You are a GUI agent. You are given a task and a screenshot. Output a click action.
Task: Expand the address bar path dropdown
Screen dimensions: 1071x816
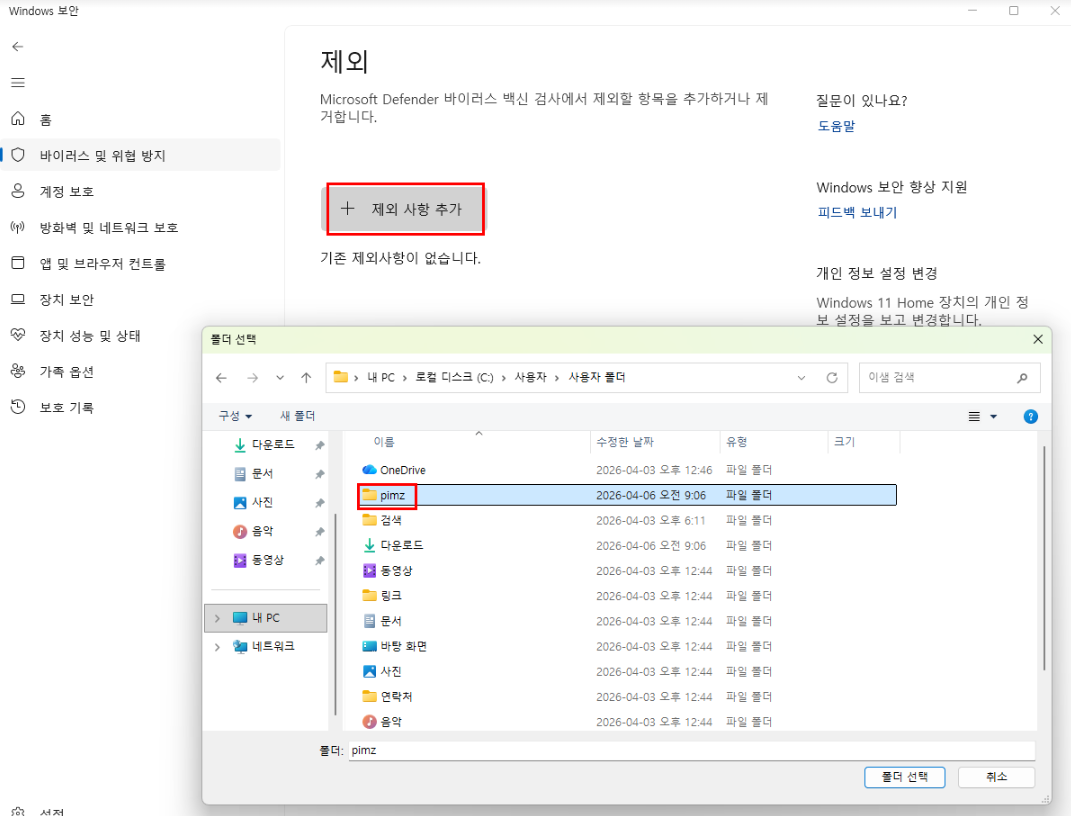click(801, 378)
